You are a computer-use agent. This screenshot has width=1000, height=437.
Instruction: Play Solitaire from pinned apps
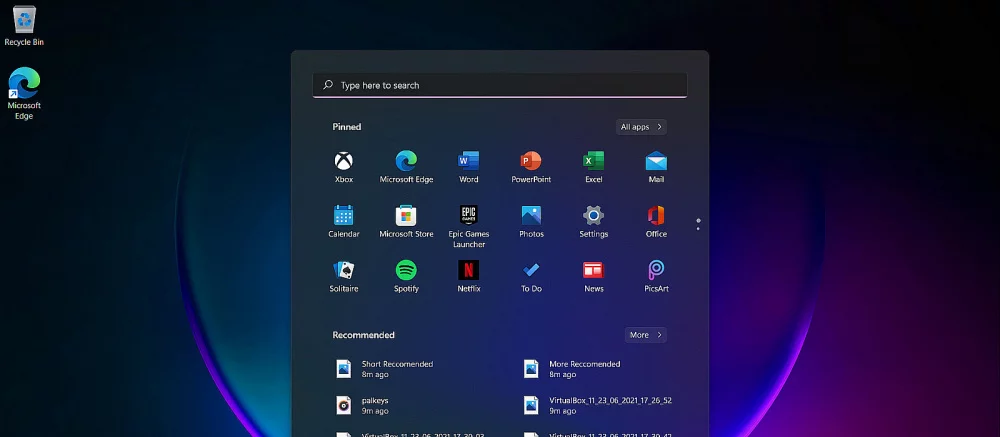pyautogui.click(x=344, y=277)
